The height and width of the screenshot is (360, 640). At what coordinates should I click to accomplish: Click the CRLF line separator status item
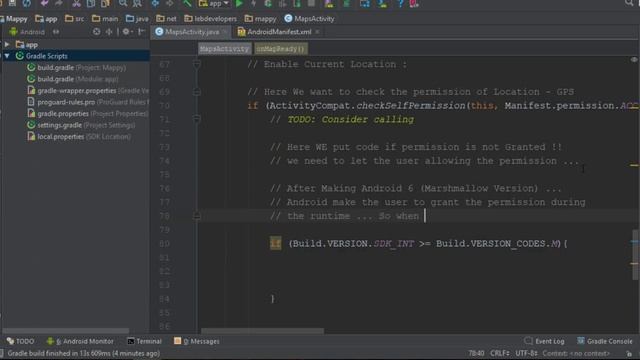(x=499, y=353)
